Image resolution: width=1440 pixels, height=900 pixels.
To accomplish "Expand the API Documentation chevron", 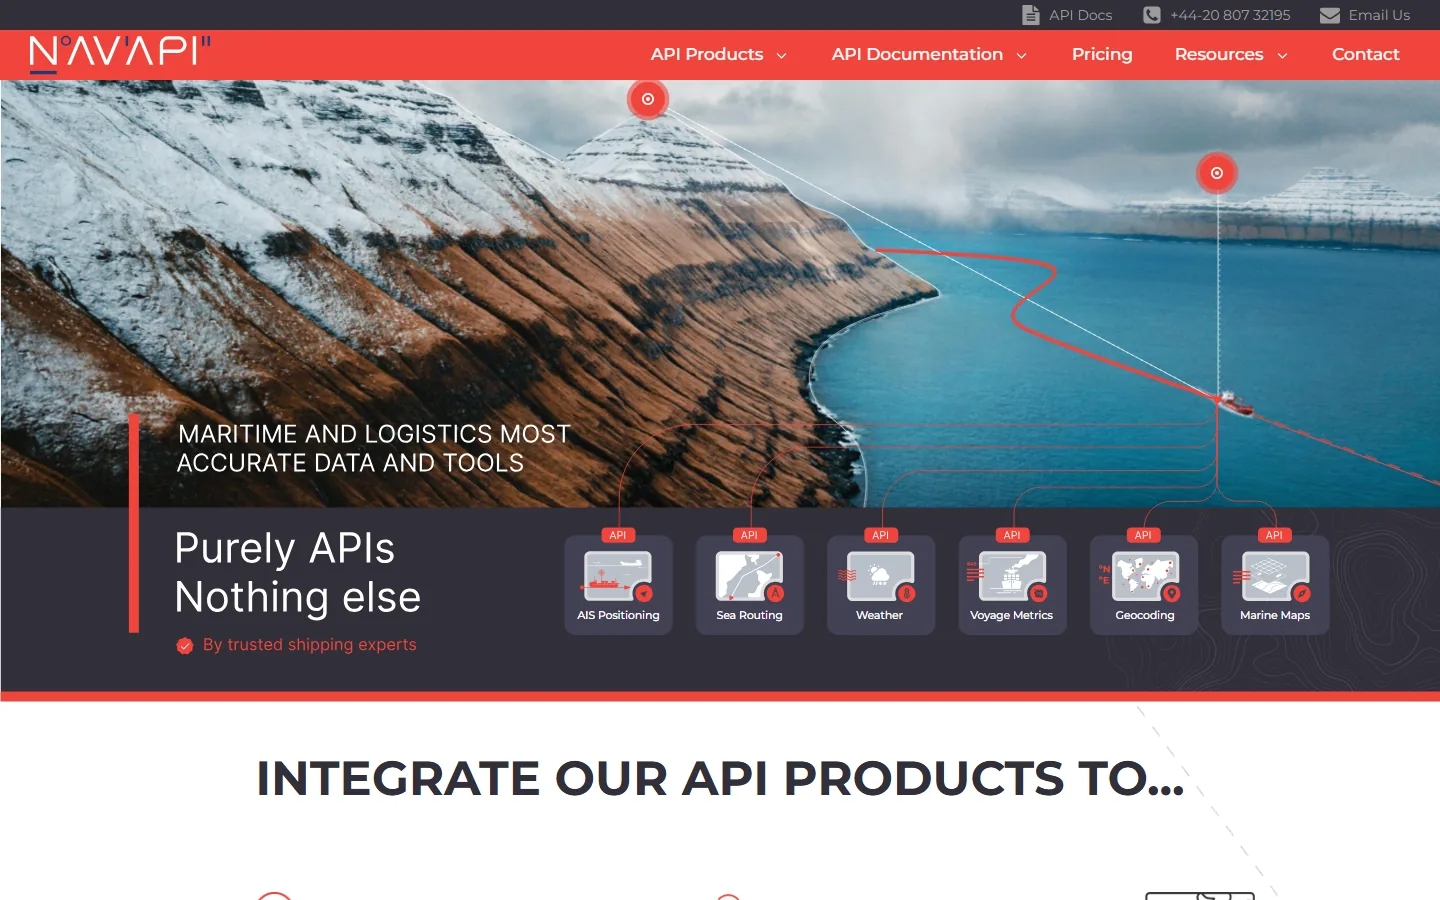I will [x=1022, y=56].
